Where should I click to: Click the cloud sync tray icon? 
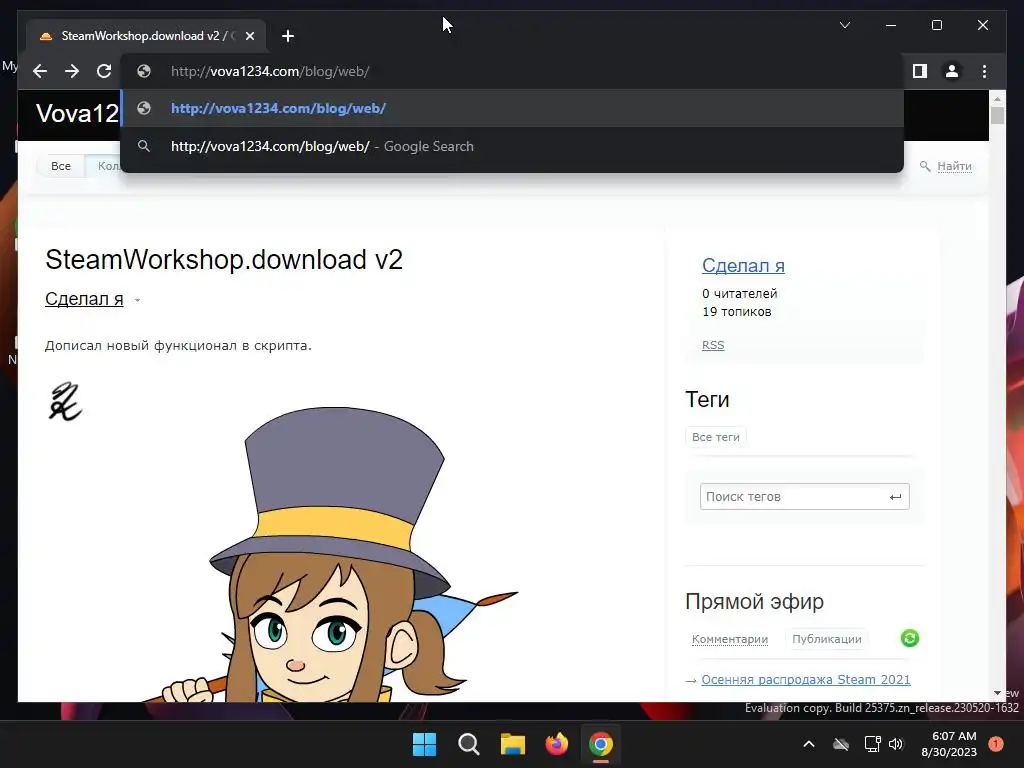point(841,744)
